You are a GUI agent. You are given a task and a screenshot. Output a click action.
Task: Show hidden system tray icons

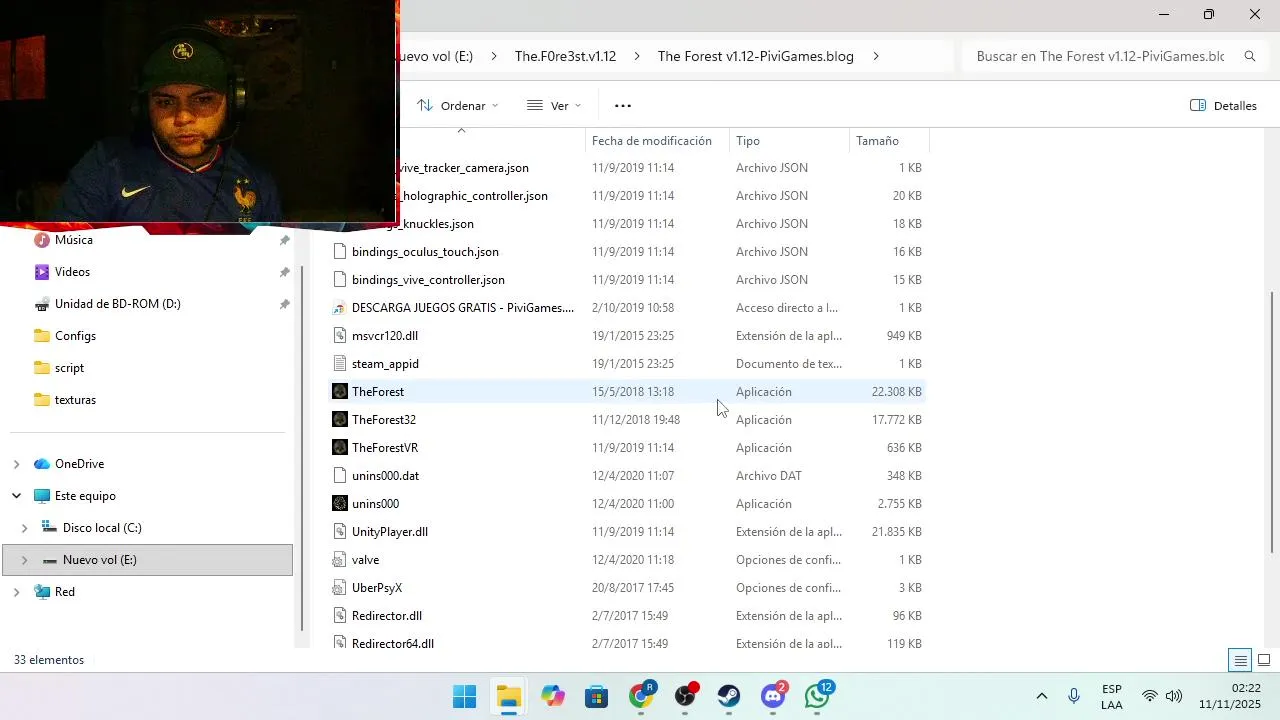coord(1041,696)
